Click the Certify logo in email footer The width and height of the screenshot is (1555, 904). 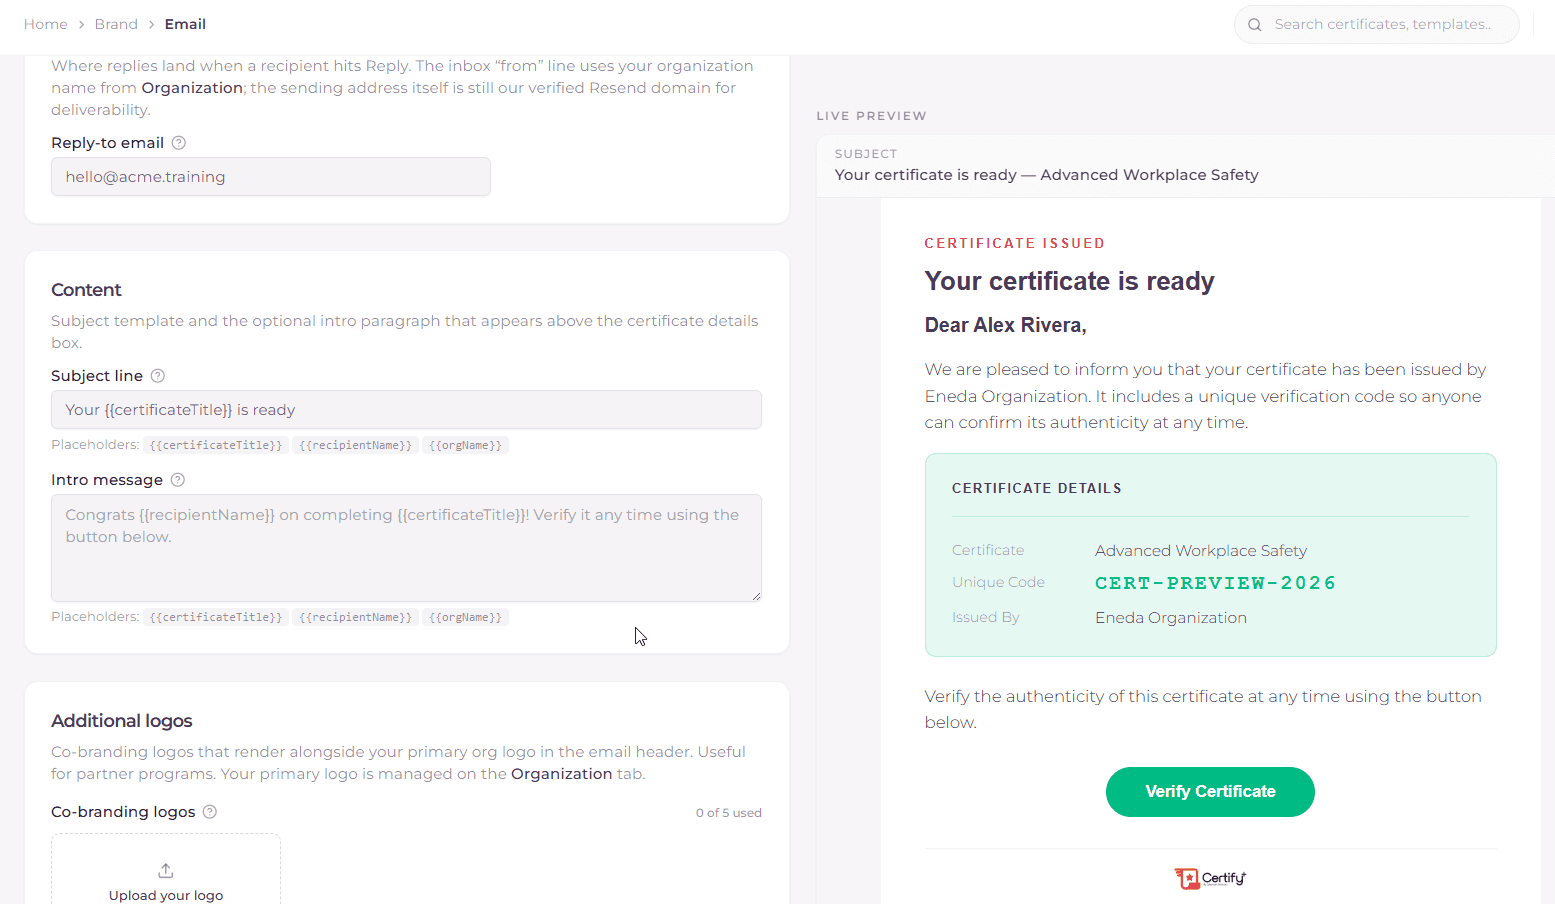coord(1210,878)
